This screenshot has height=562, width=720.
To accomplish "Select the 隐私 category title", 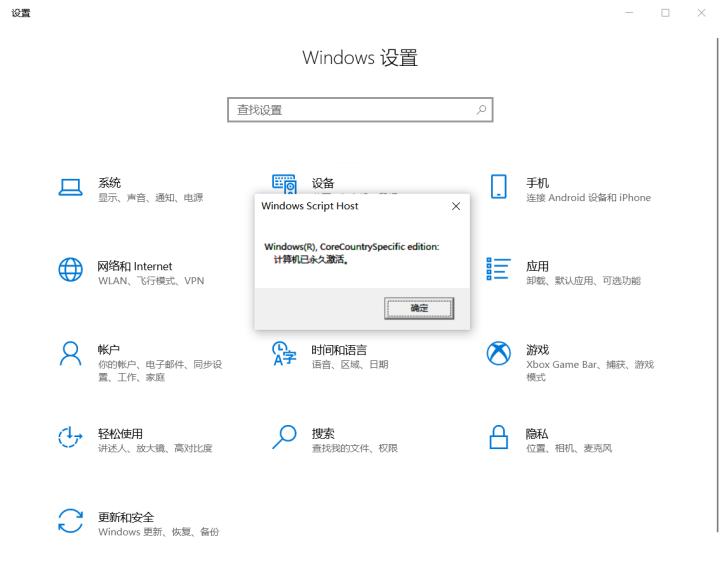I will pos(537,433).
